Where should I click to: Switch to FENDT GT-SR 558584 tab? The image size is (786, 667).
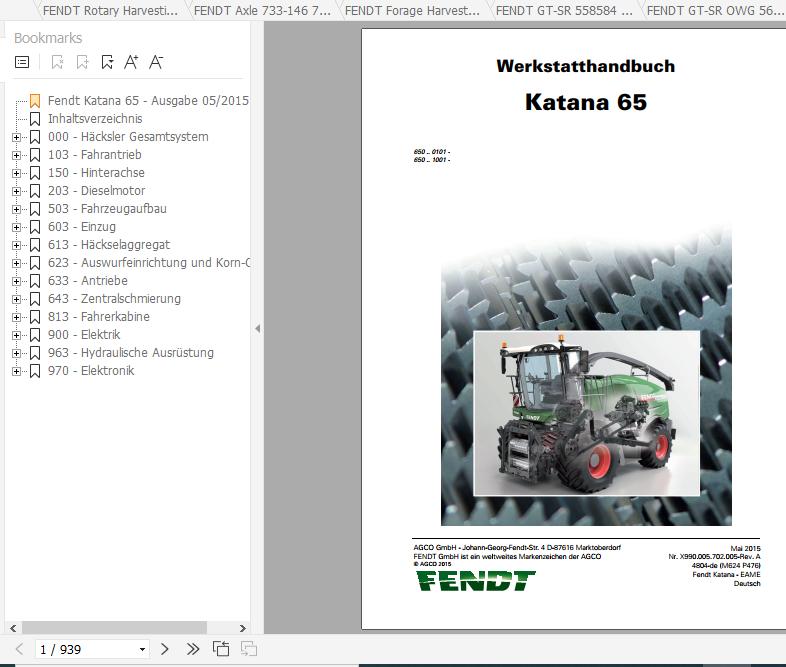point(564,11)
